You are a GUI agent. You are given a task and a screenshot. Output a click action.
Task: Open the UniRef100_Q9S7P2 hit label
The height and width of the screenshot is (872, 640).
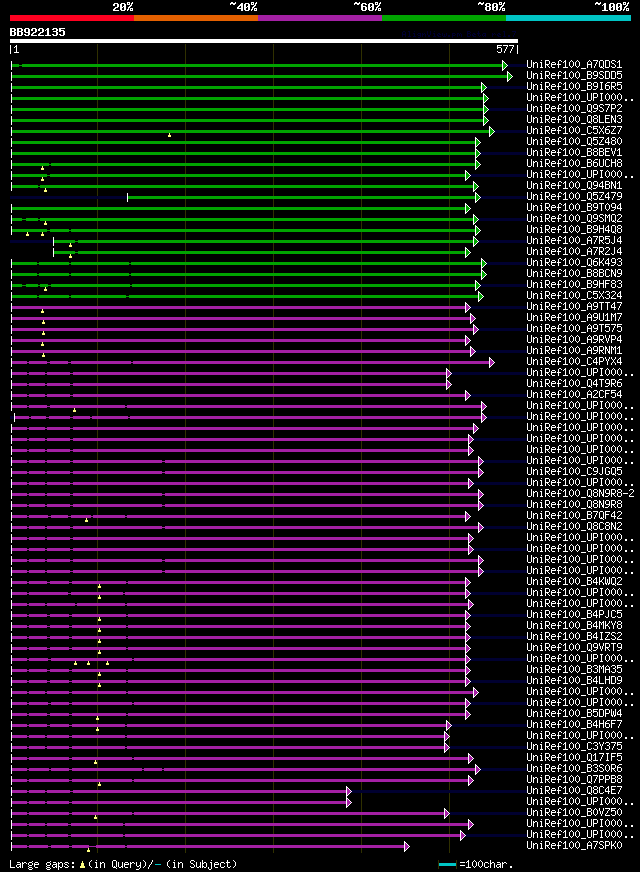(574, 108)
